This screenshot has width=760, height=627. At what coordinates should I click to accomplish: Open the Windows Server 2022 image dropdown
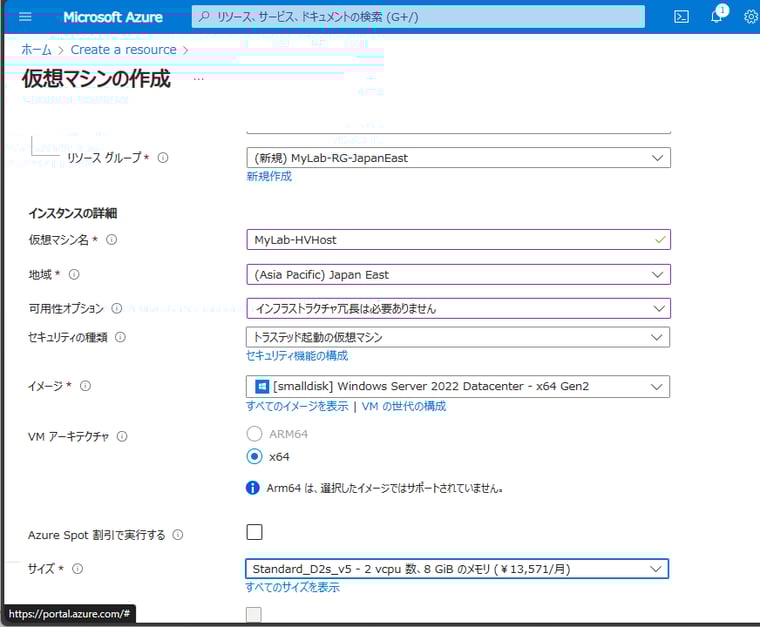458,386
